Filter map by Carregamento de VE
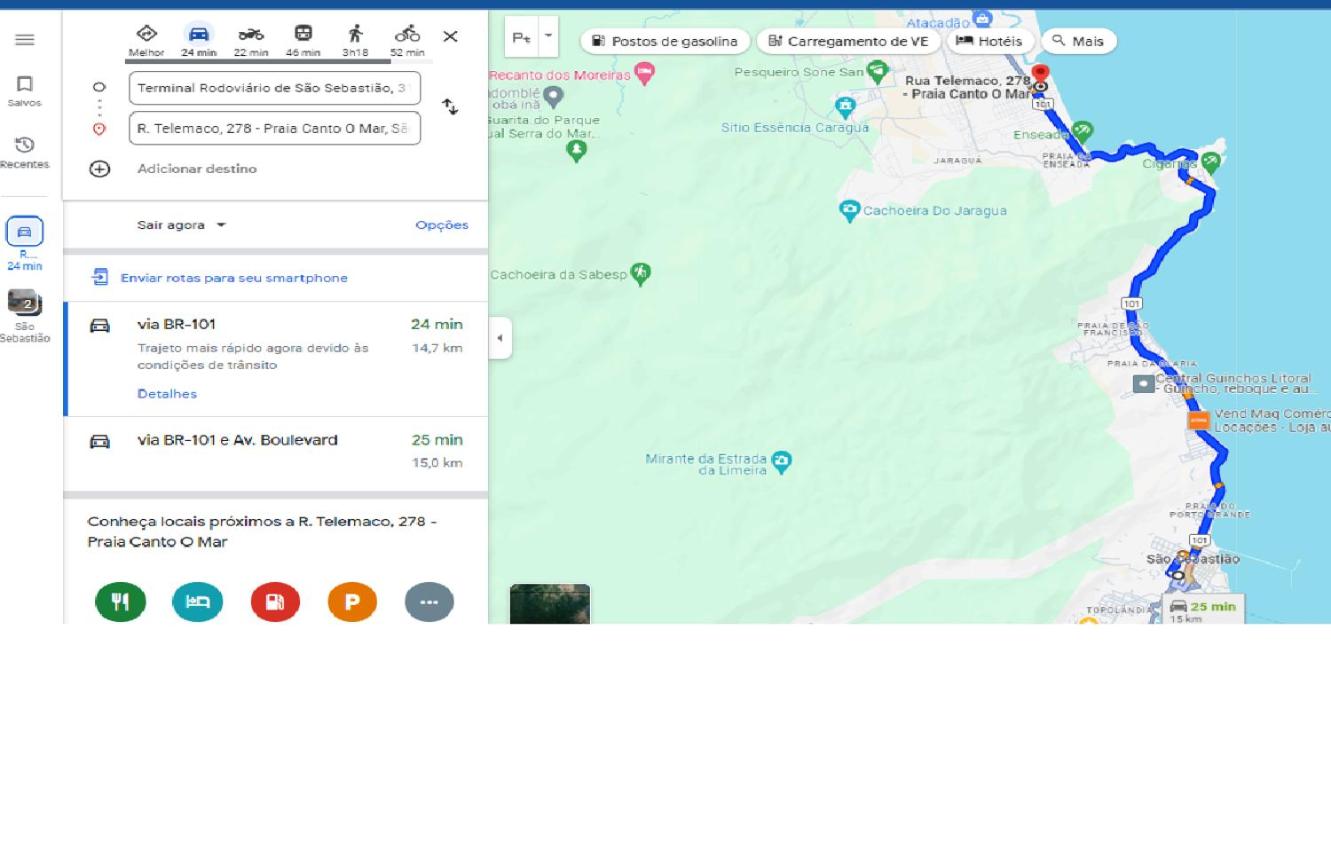Screen dimensions: 1331x850 849,41
